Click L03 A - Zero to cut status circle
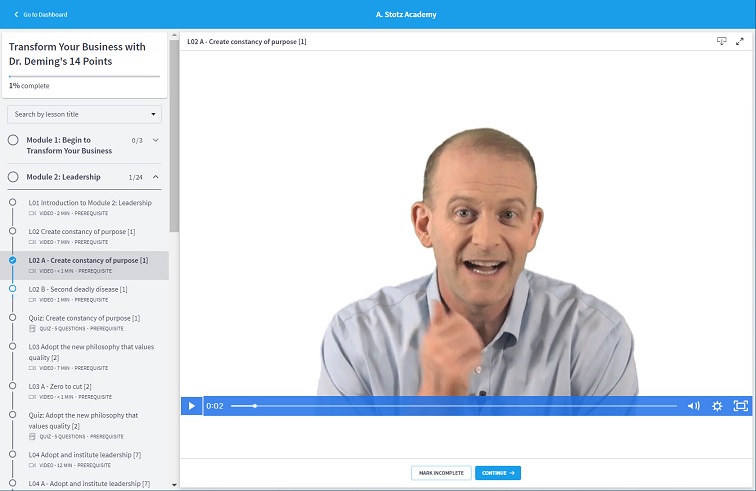 [13, 386]
